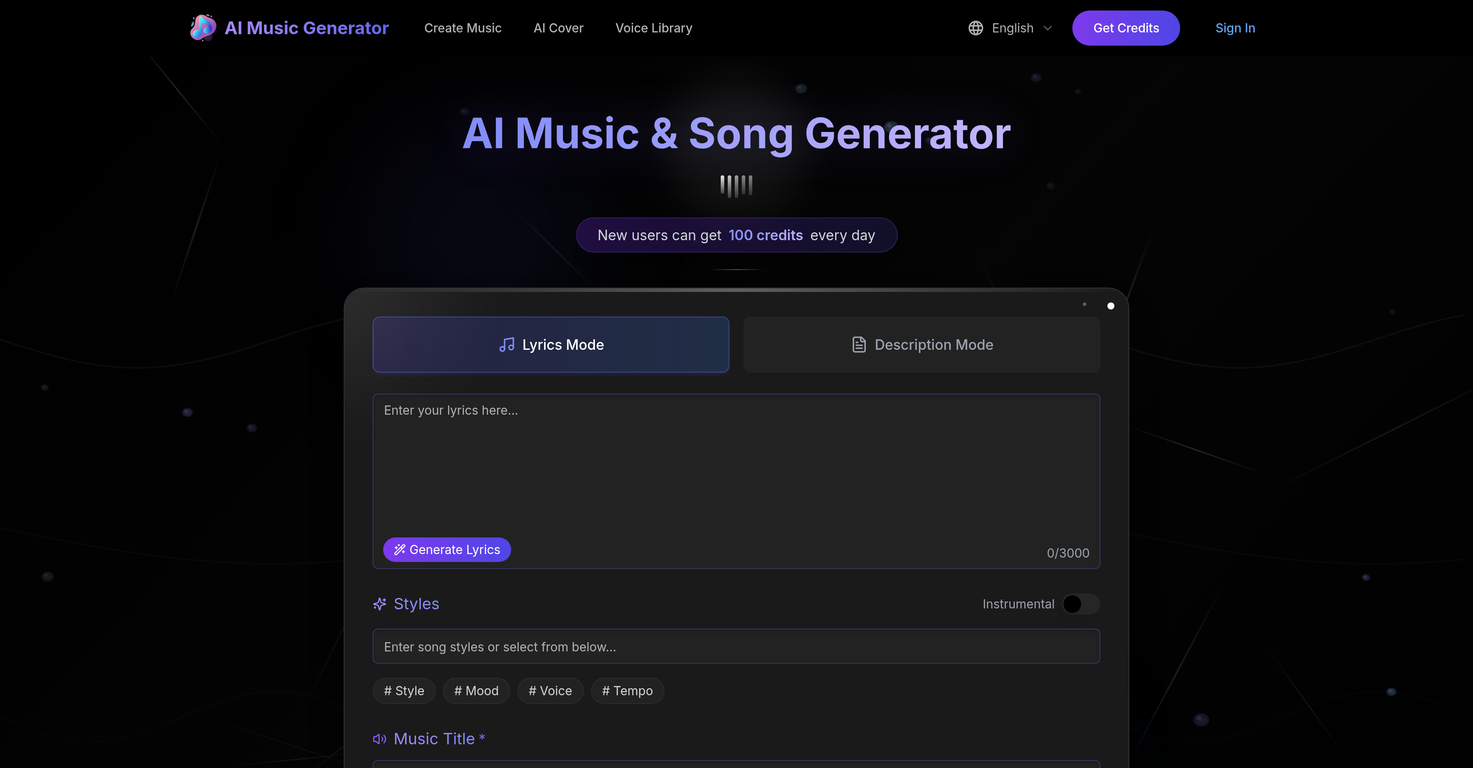
Task: Click the AI Music Generator logo icon
Action: tap(202, 27)
